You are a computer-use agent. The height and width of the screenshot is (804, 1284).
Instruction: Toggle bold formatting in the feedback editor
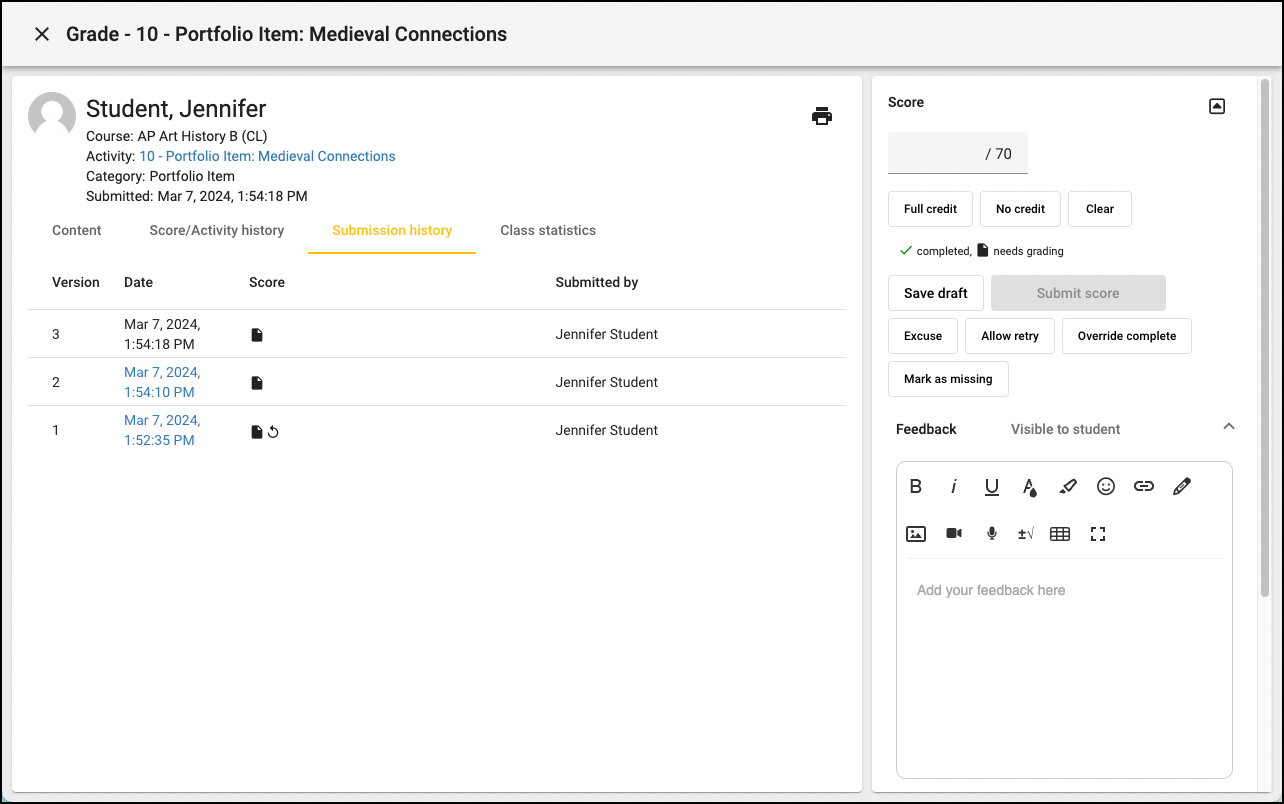[x=915, y=486]
